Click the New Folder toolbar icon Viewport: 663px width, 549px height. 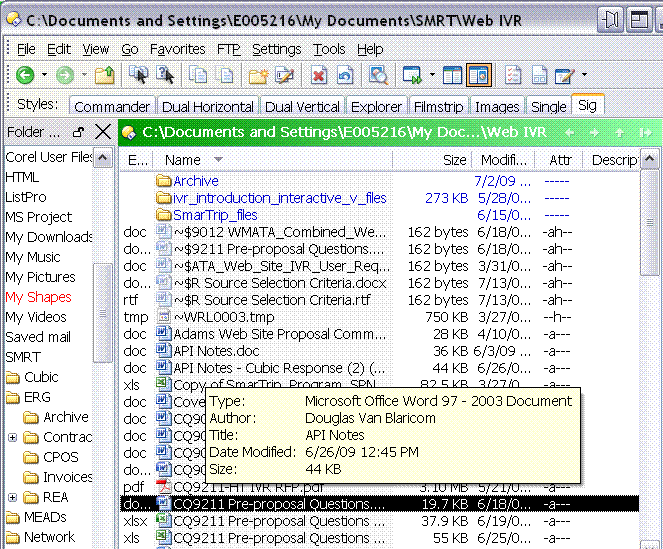258,75
